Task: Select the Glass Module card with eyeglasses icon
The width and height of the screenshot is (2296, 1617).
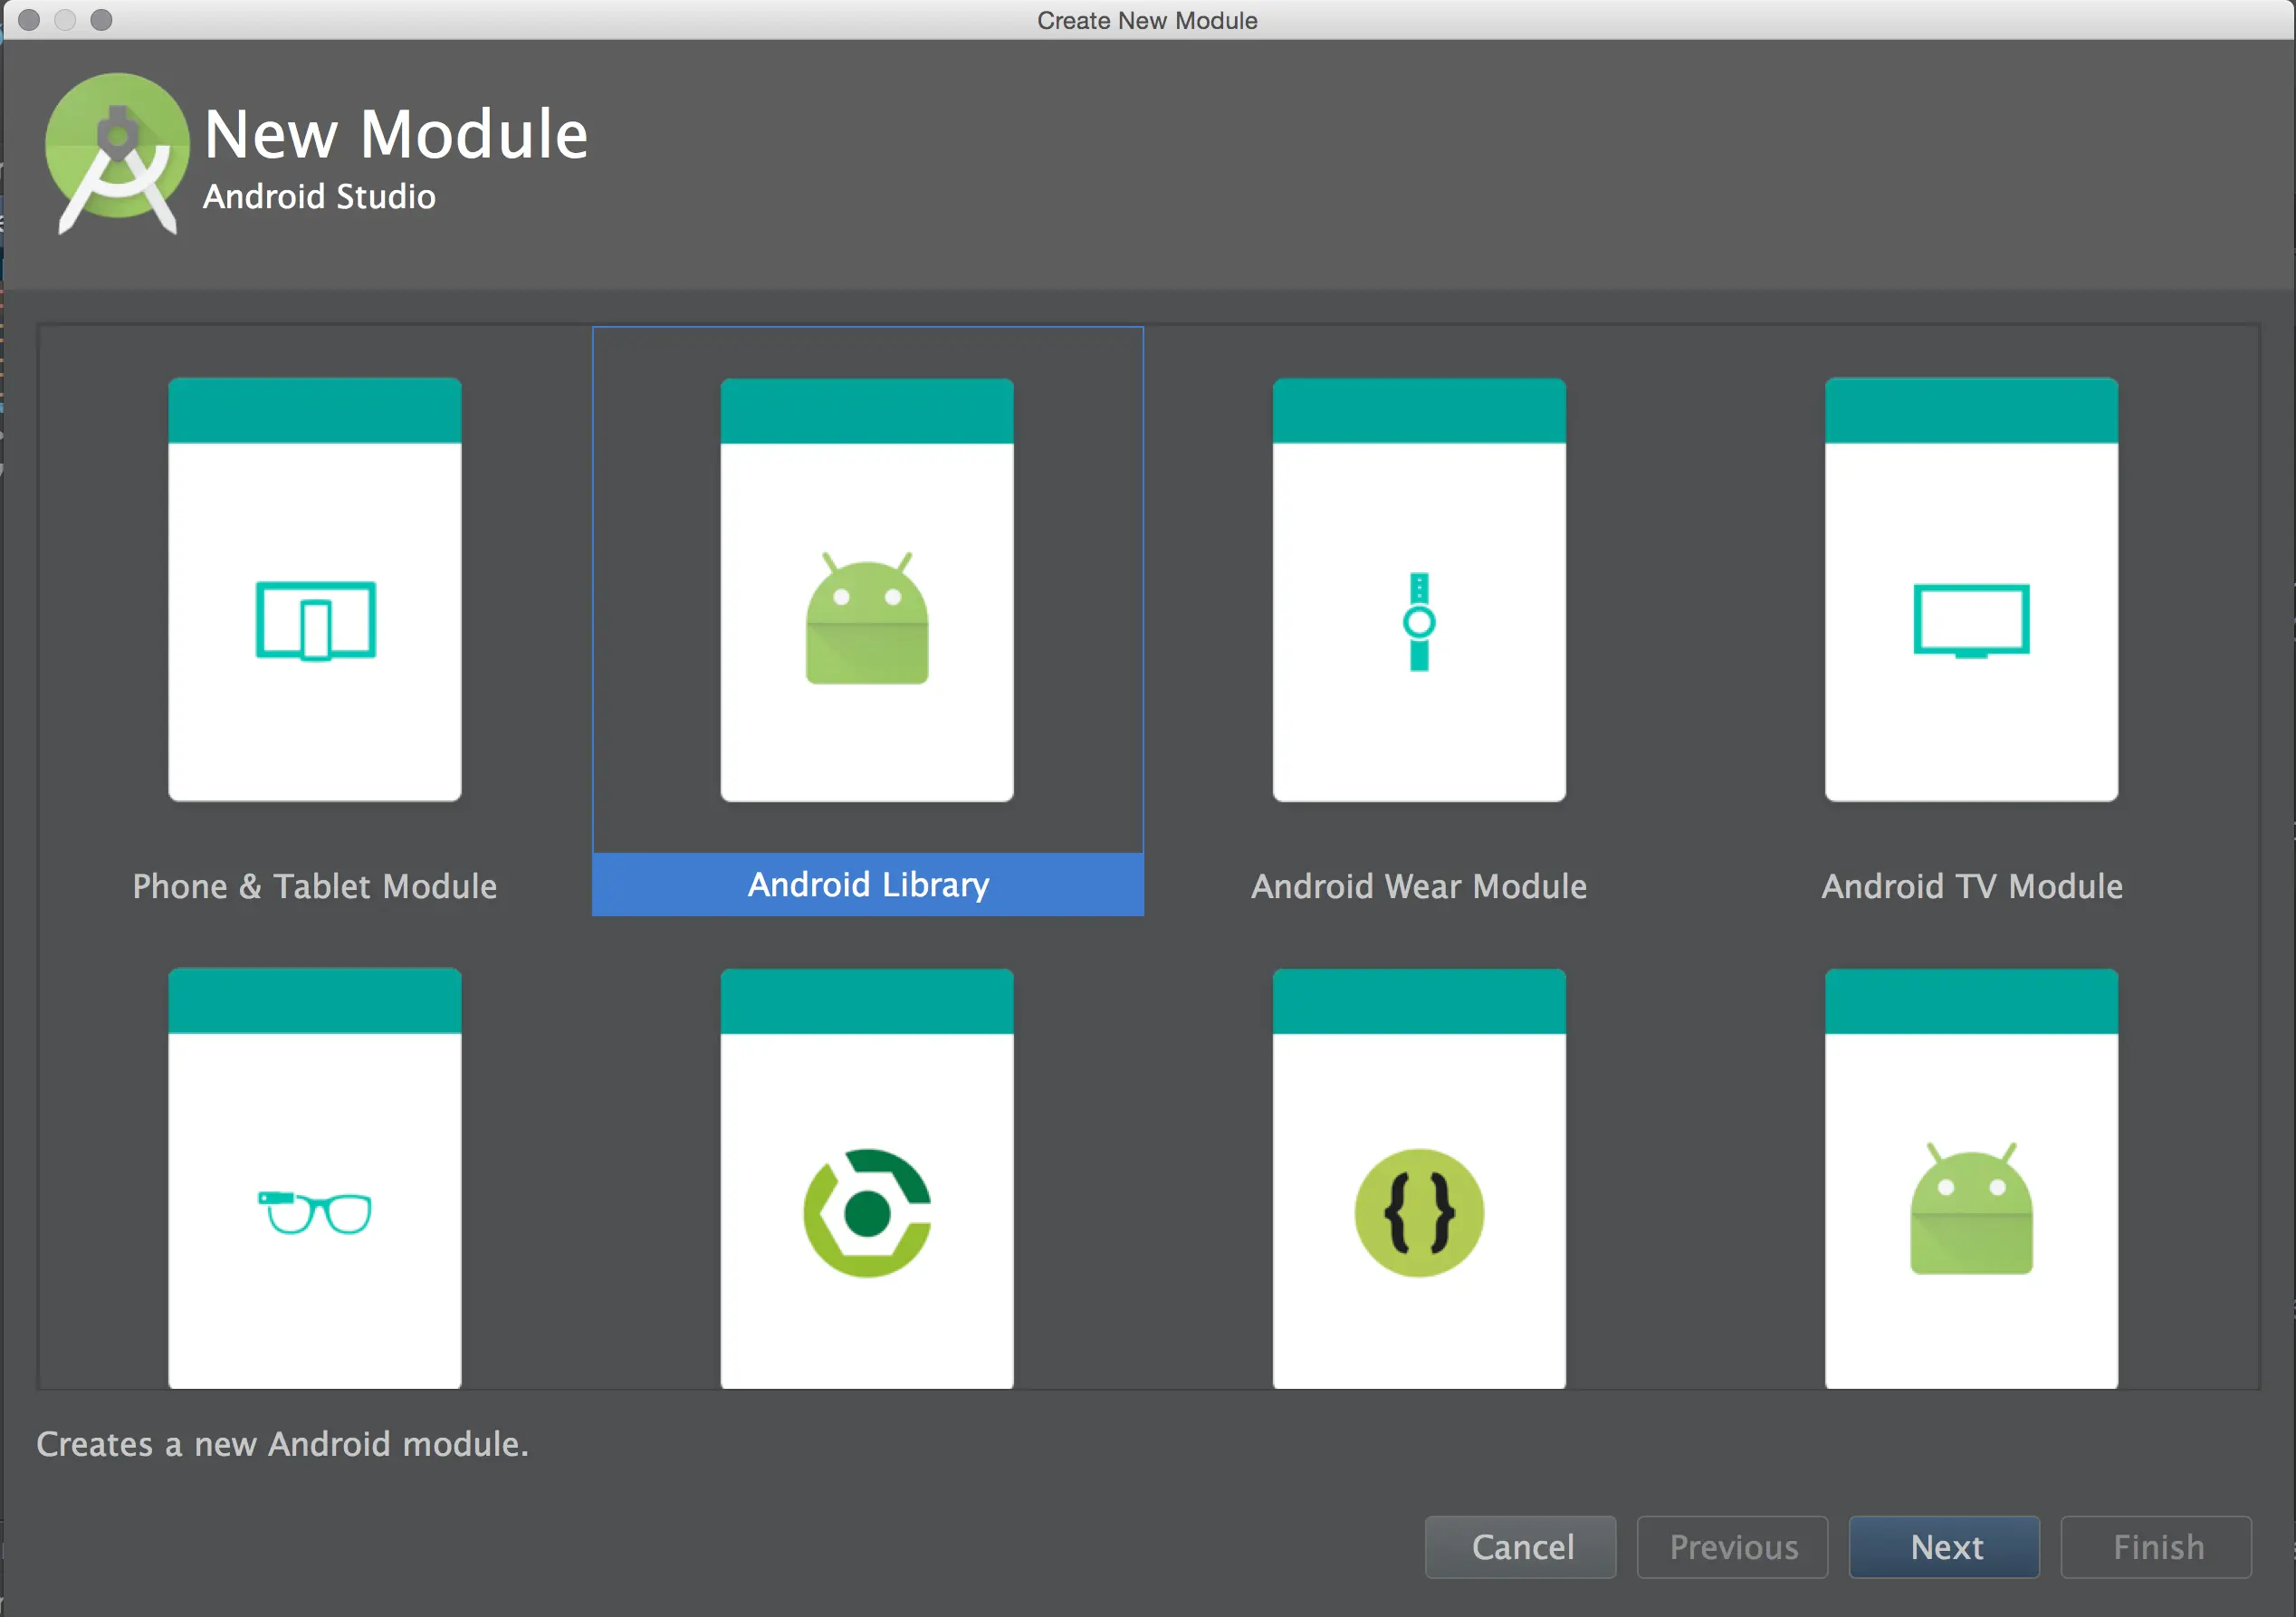Action: pyautogui.click(x=314, y=1180)
